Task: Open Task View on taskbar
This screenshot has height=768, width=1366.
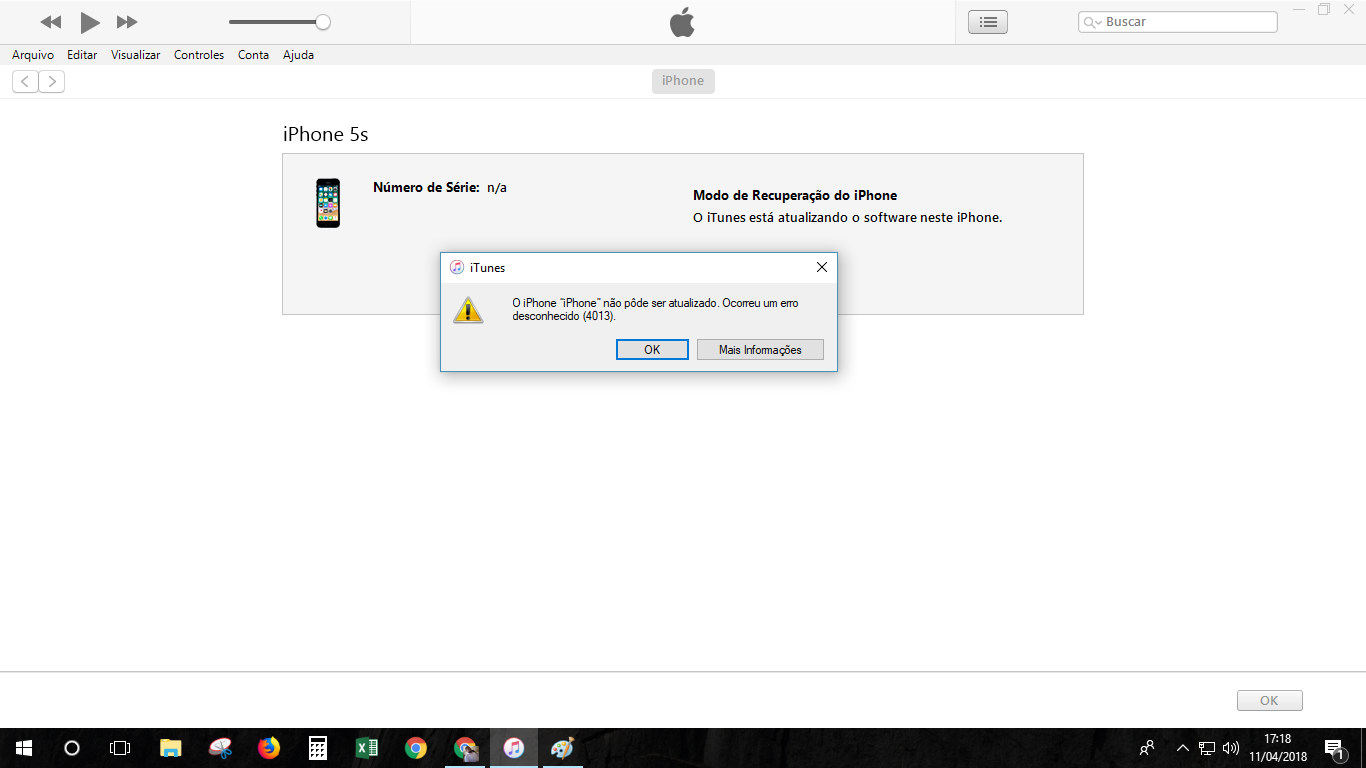Action: (x=120, y=747)
